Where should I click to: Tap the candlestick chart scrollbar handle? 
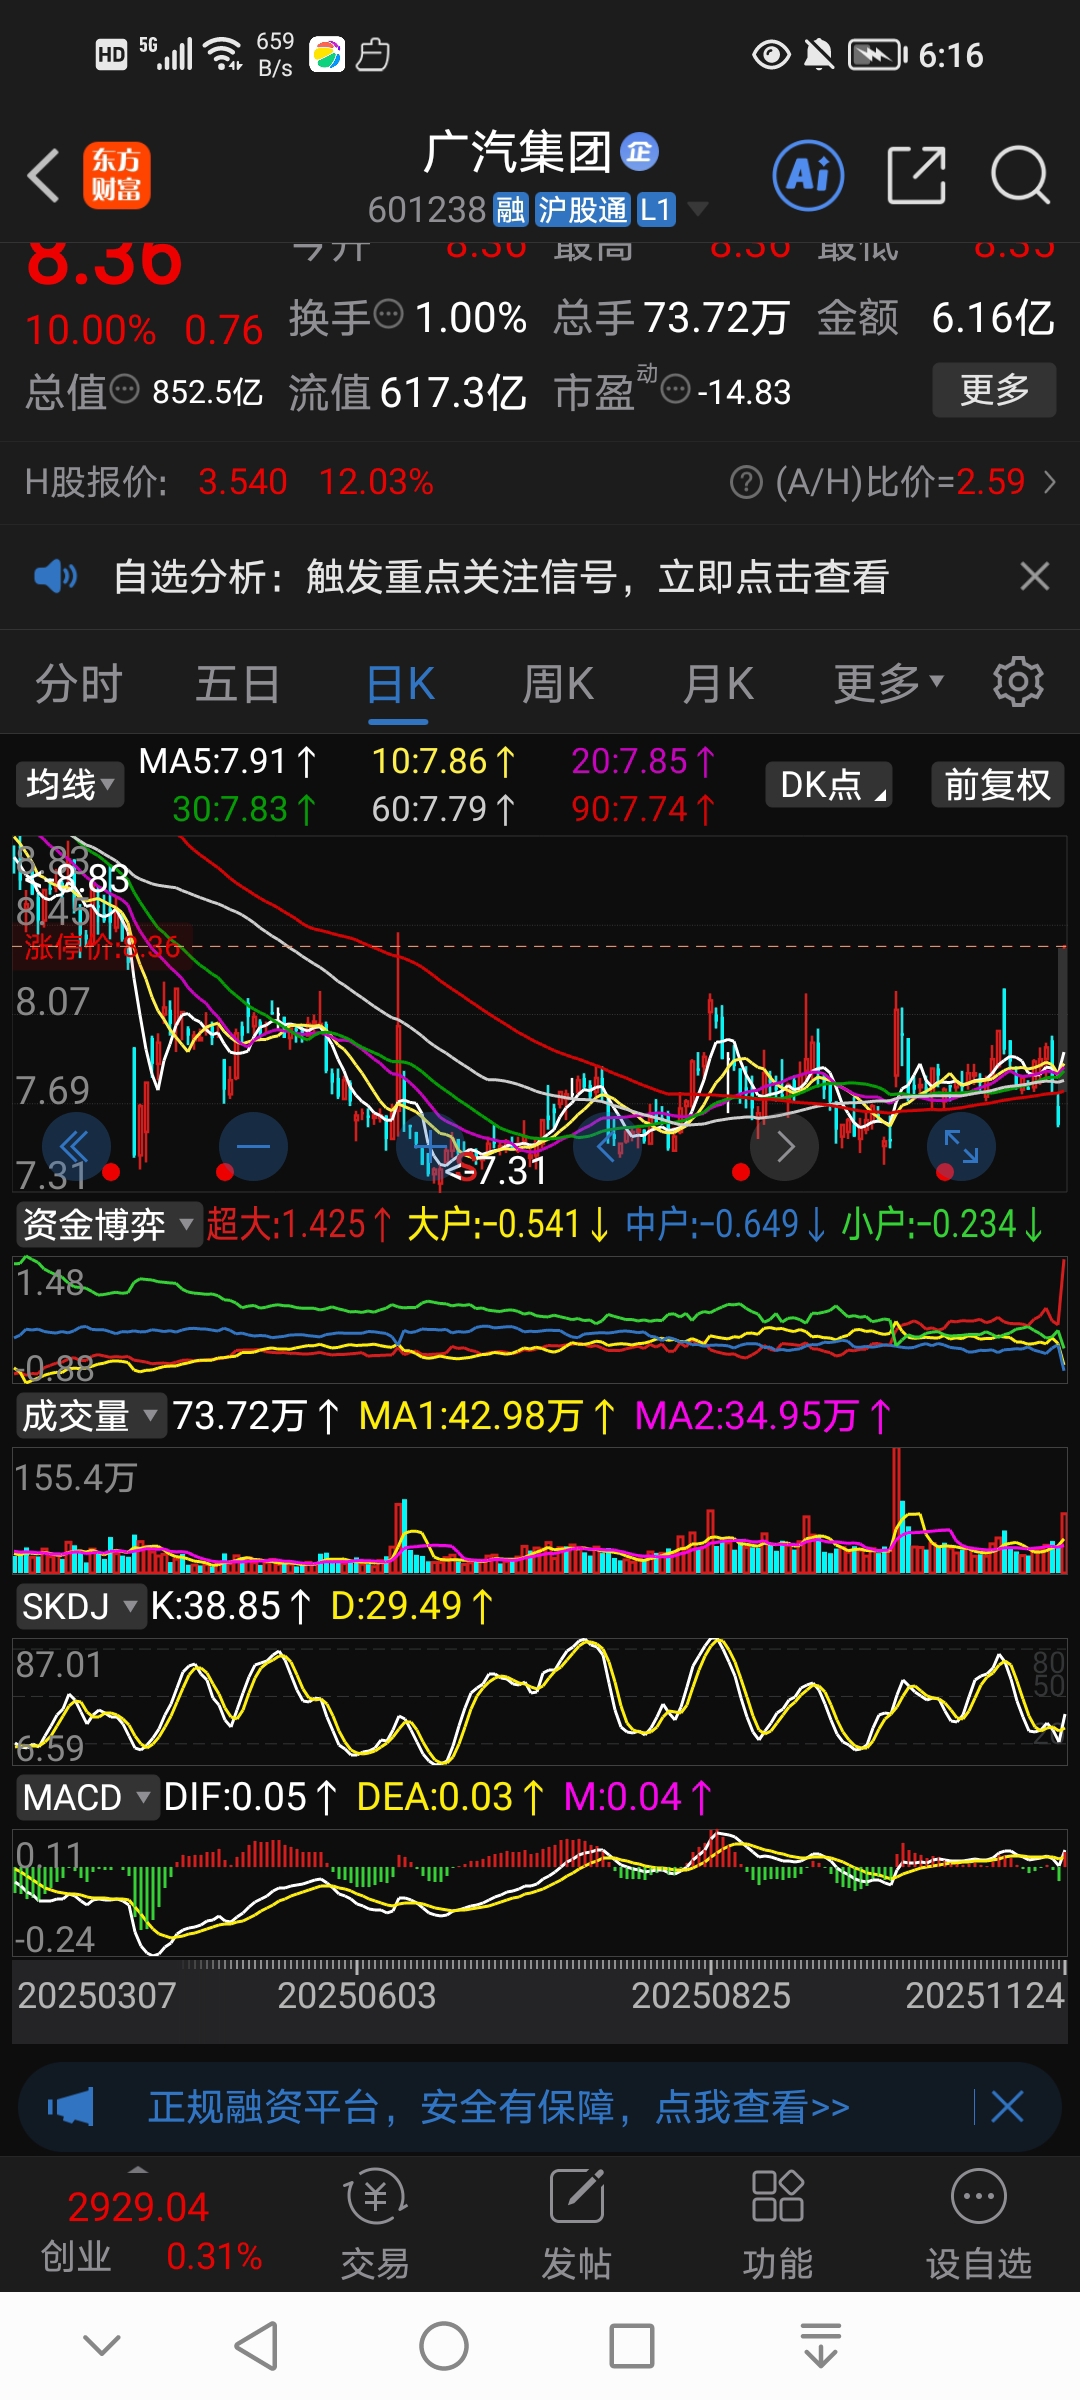[1062, 1020]
